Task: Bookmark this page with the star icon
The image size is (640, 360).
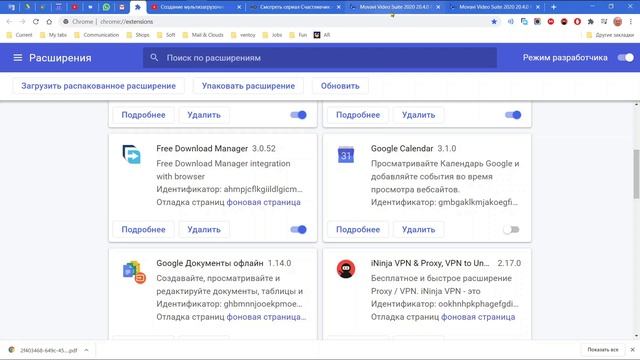Action: tap(494, 22)
